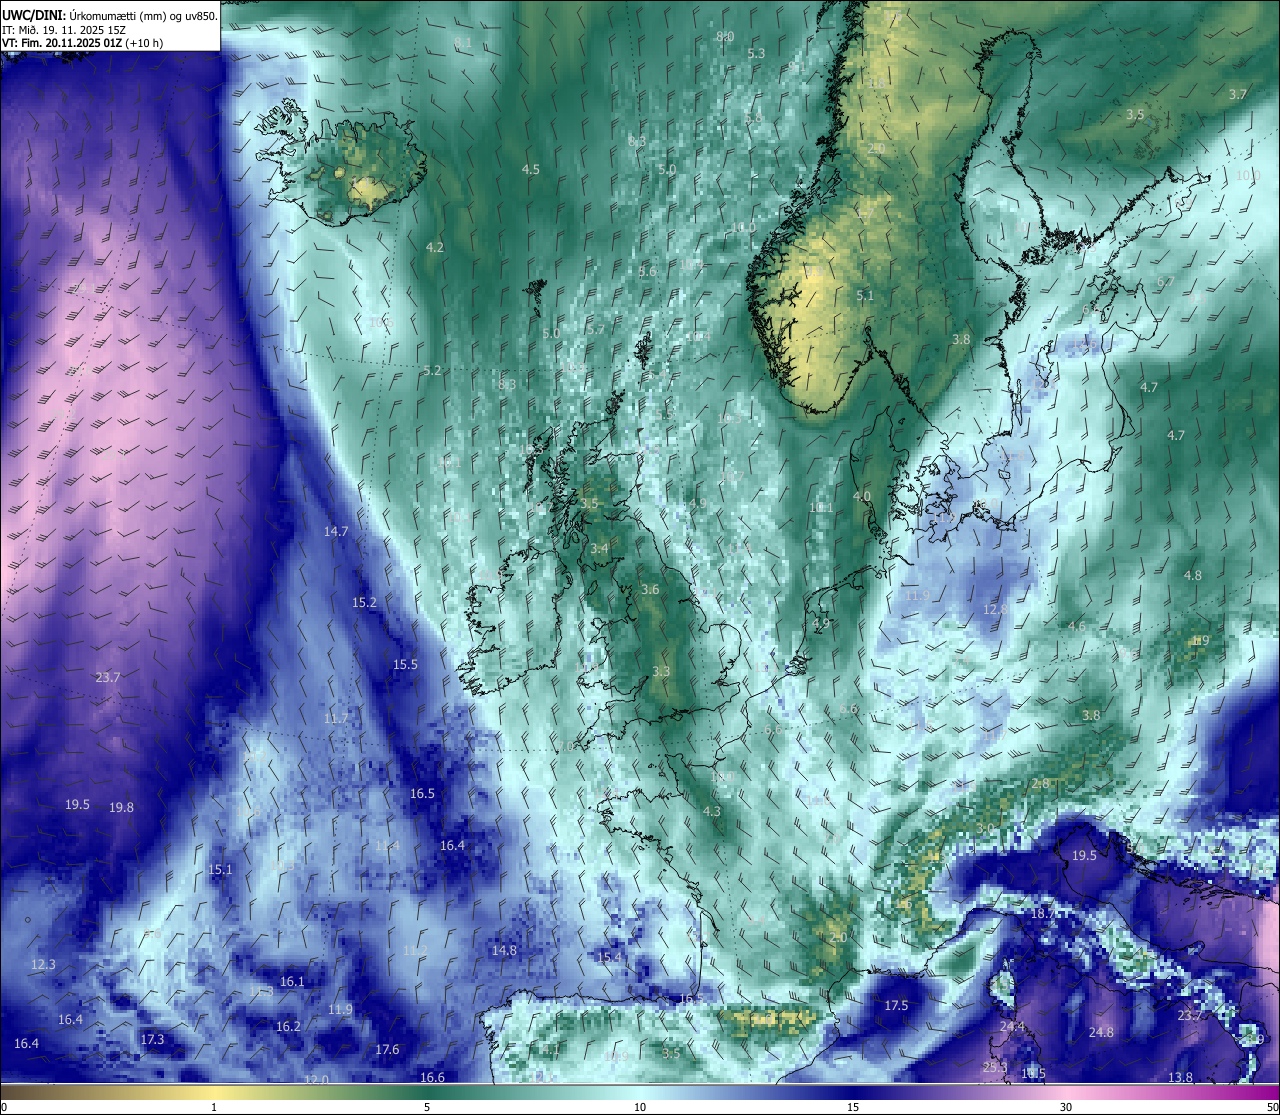The width and height of the screenshot is (1280, 1115).
Task: Click the color scale label 1
Action: 214,1107
